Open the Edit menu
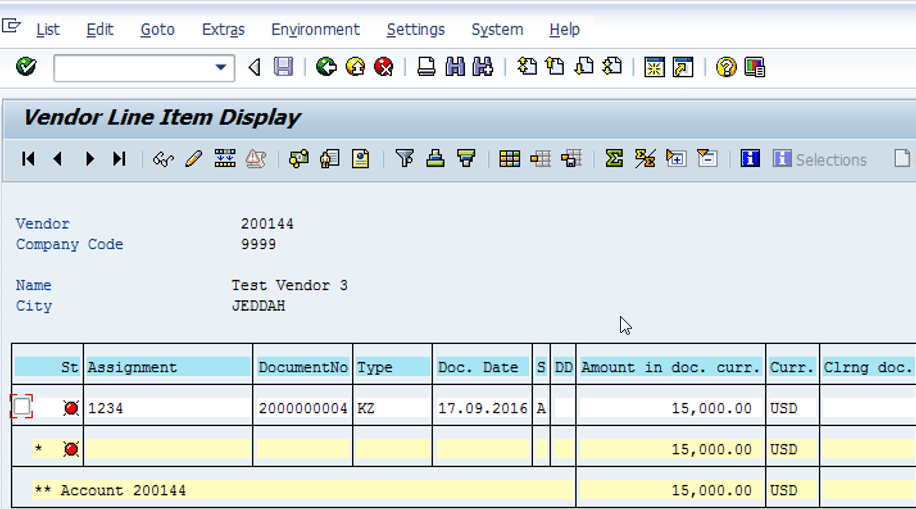The width and height of the screenshot is (916, 509). click(x=100, y=29)
